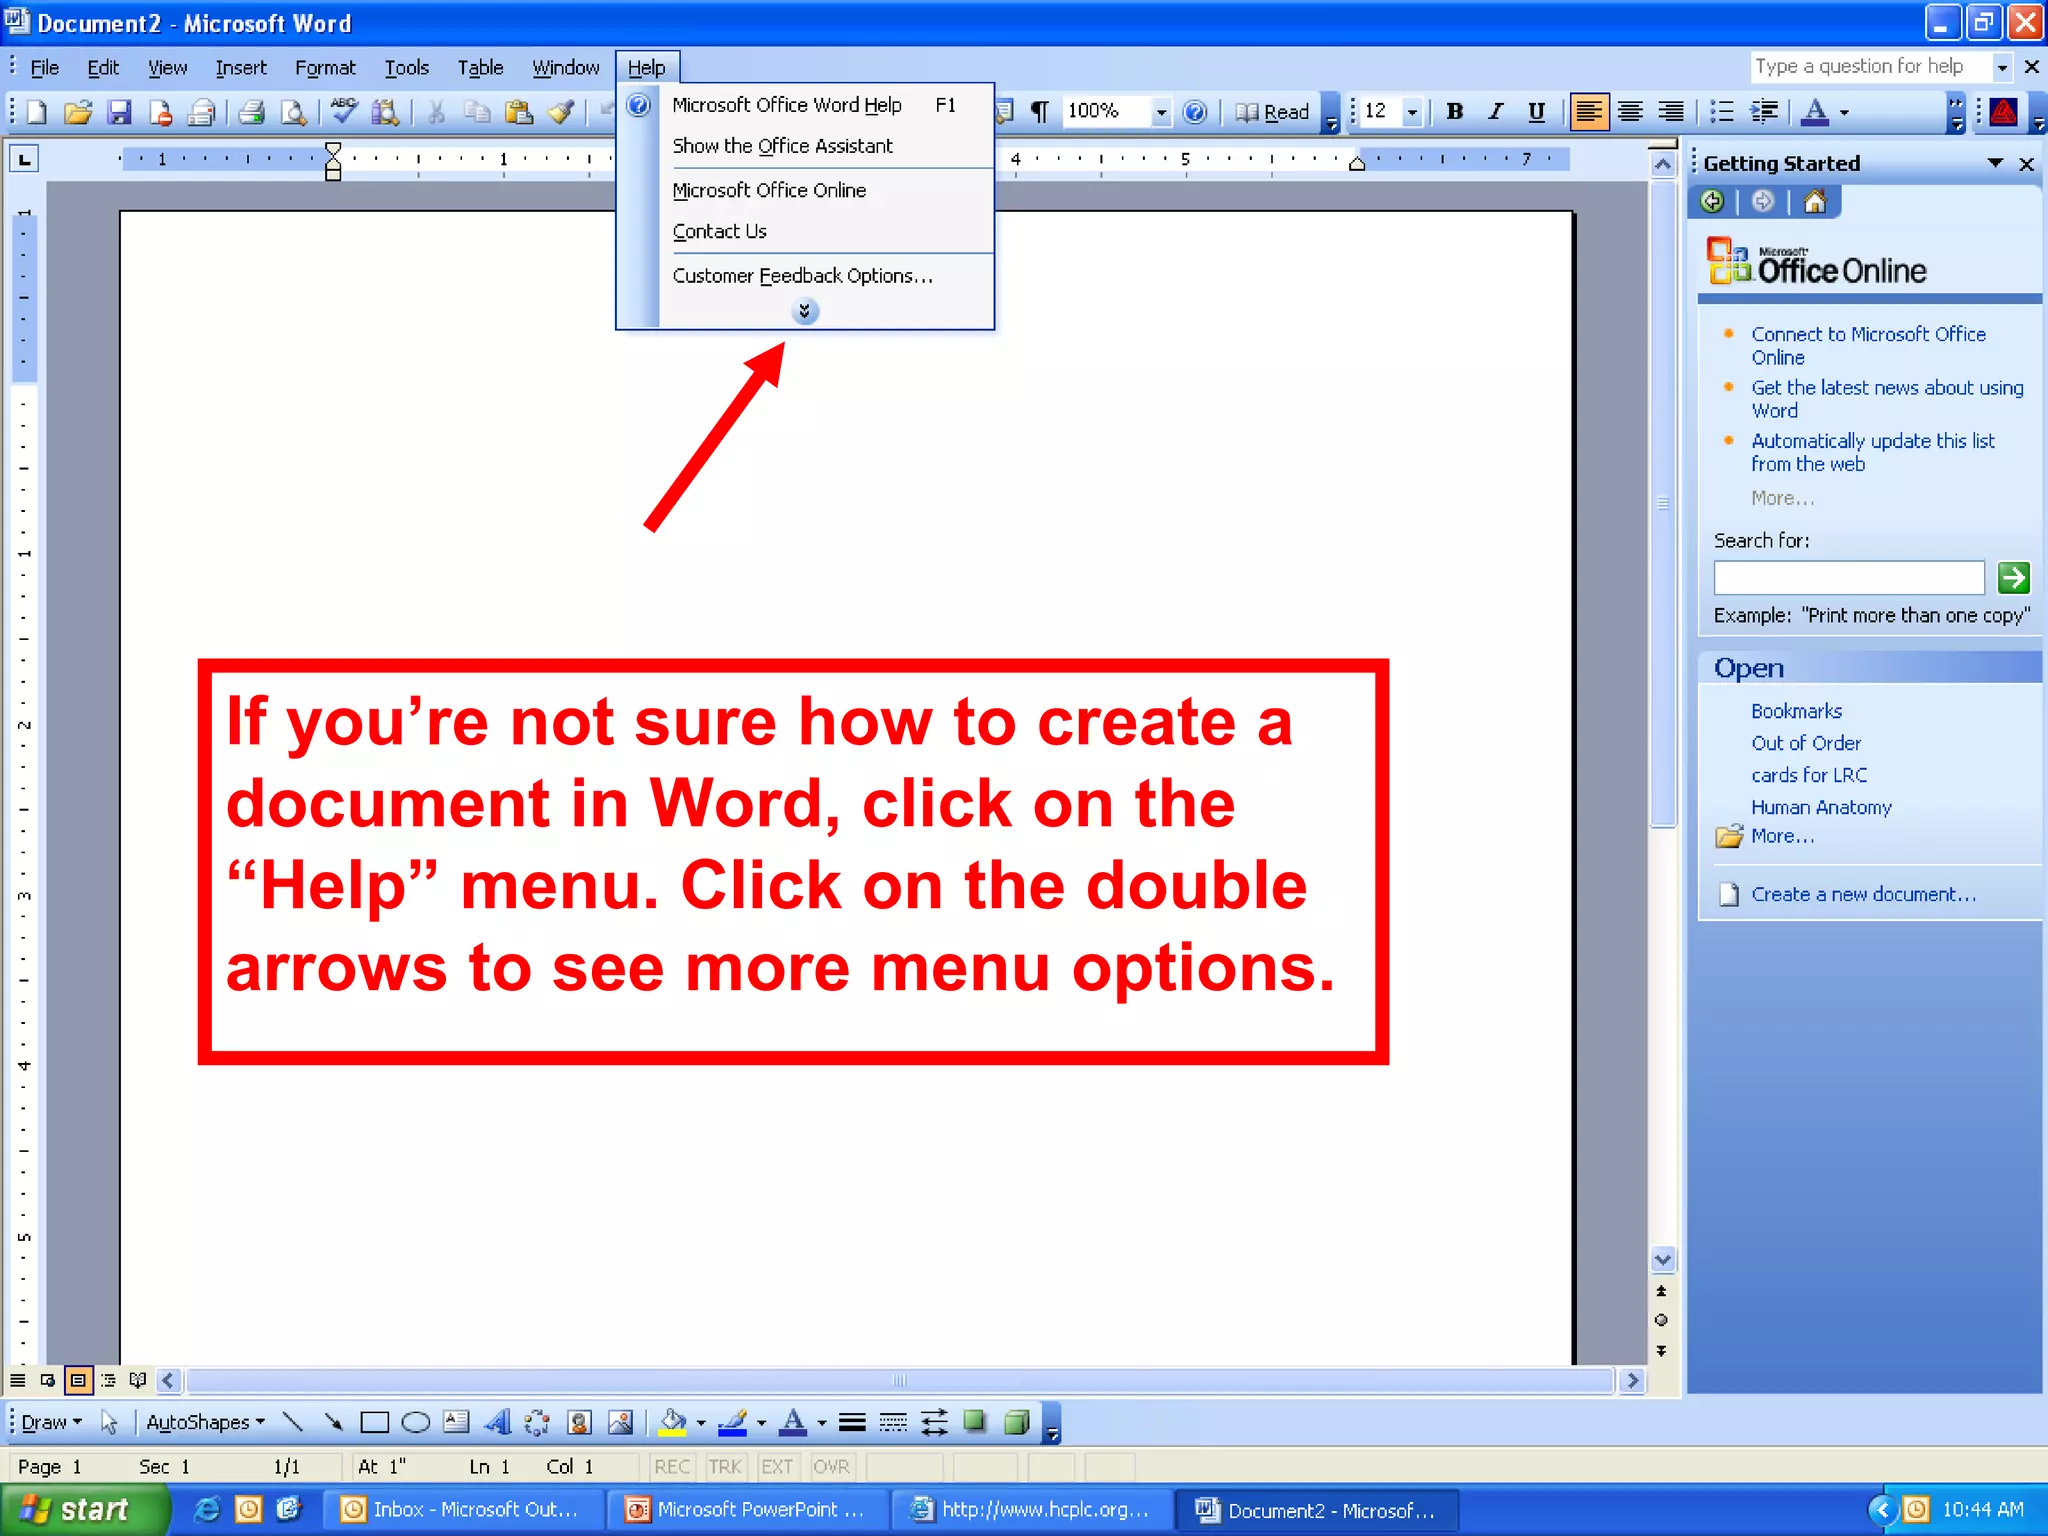Click the Shadow Style icon

pyautogui.click(x=975, y=1422)
